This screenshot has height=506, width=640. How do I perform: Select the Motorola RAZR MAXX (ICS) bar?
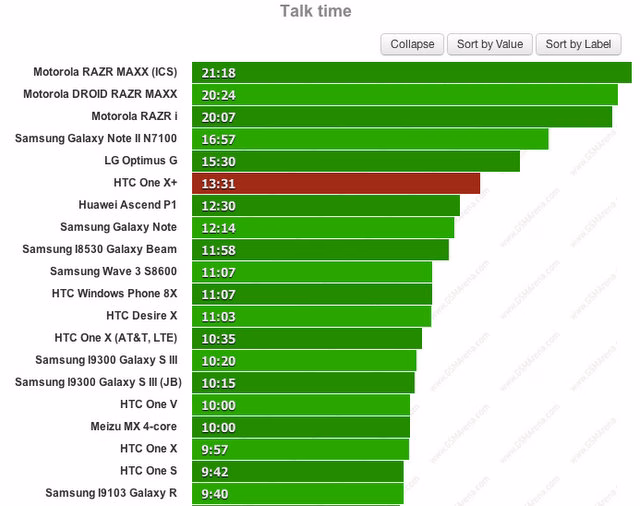point(412,73)
